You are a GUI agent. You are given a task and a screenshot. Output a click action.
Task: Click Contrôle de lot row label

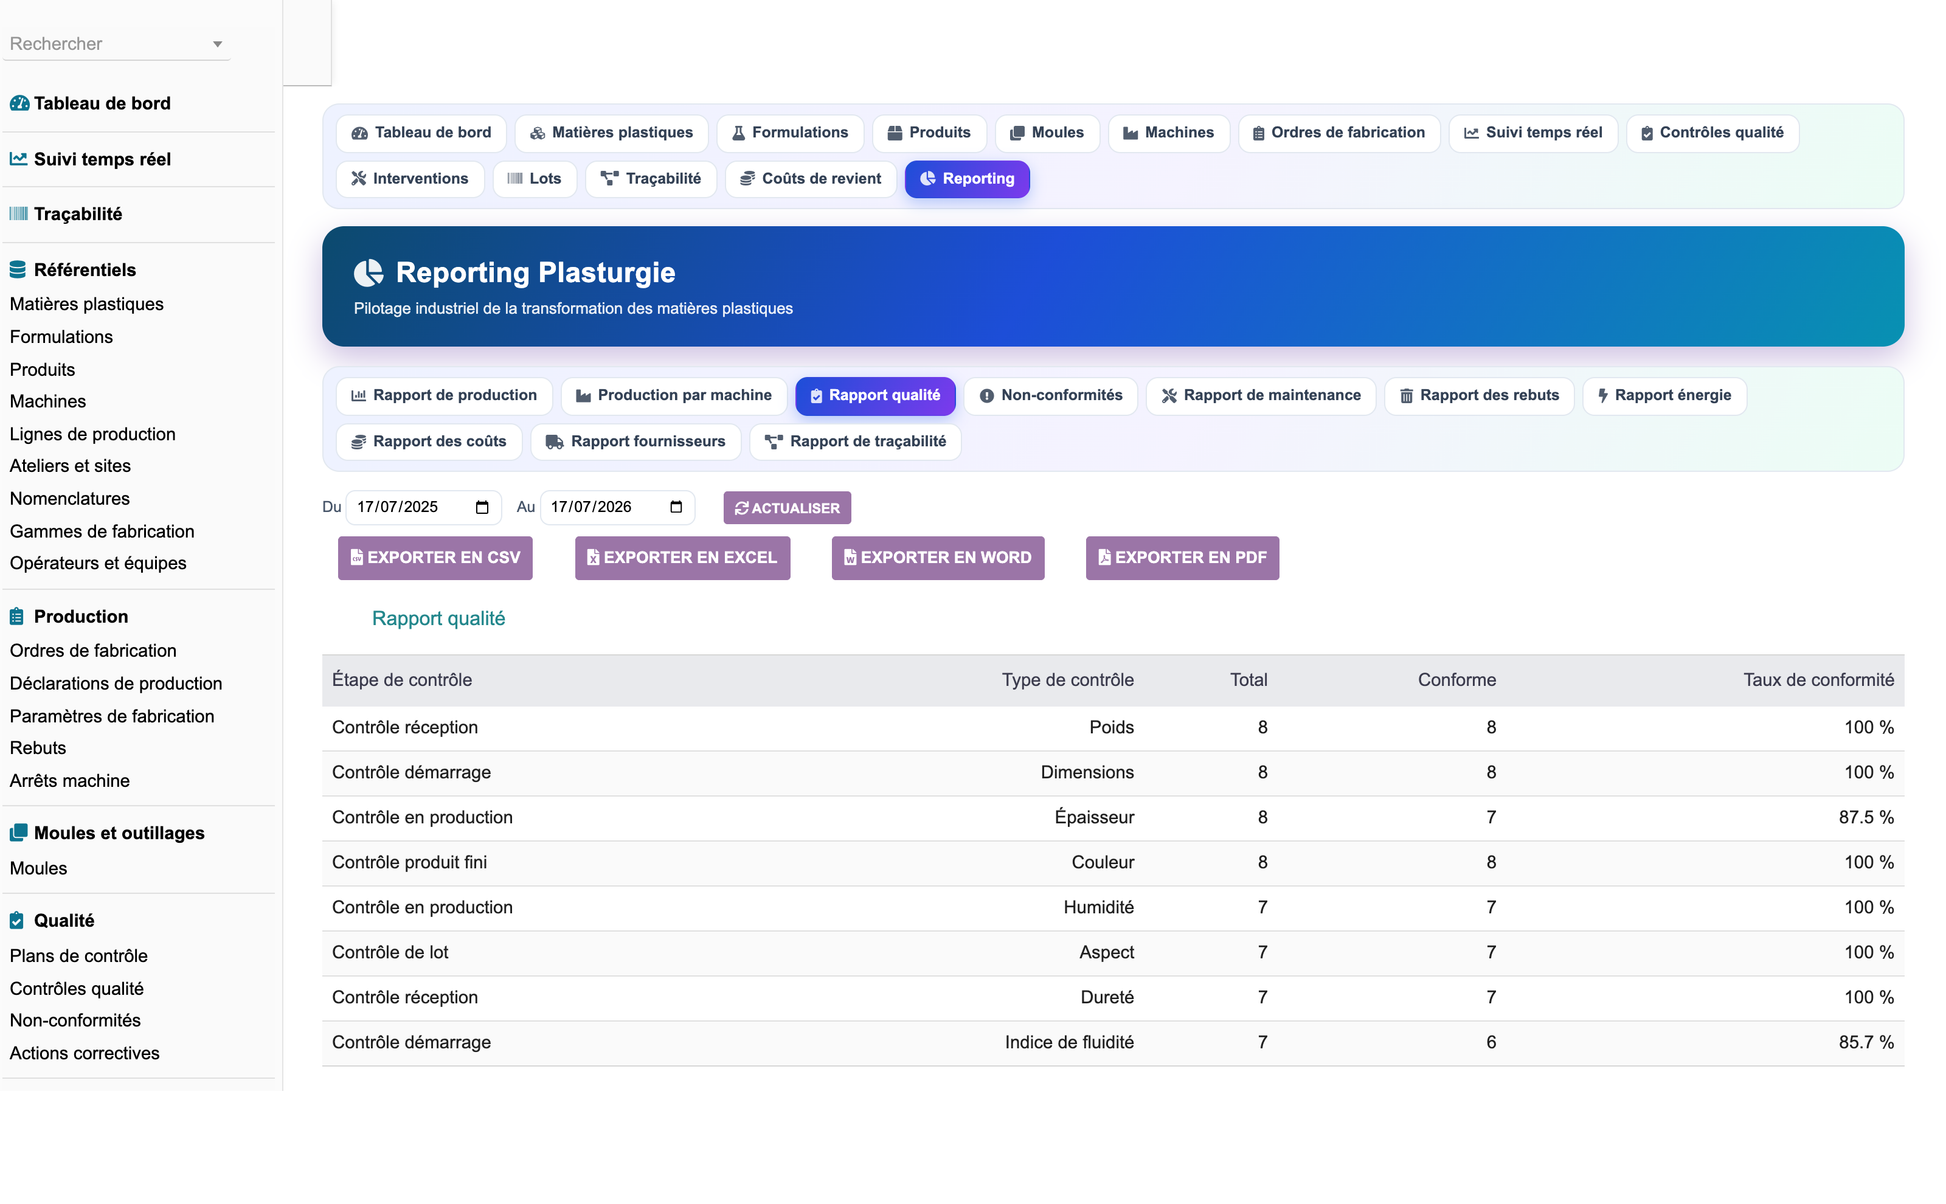pos(390,952)
